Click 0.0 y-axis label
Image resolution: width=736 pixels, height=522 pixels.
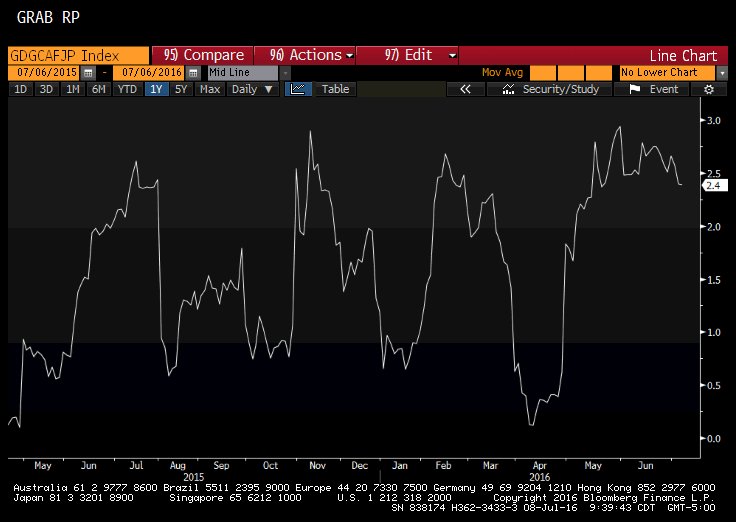point(713,438)
